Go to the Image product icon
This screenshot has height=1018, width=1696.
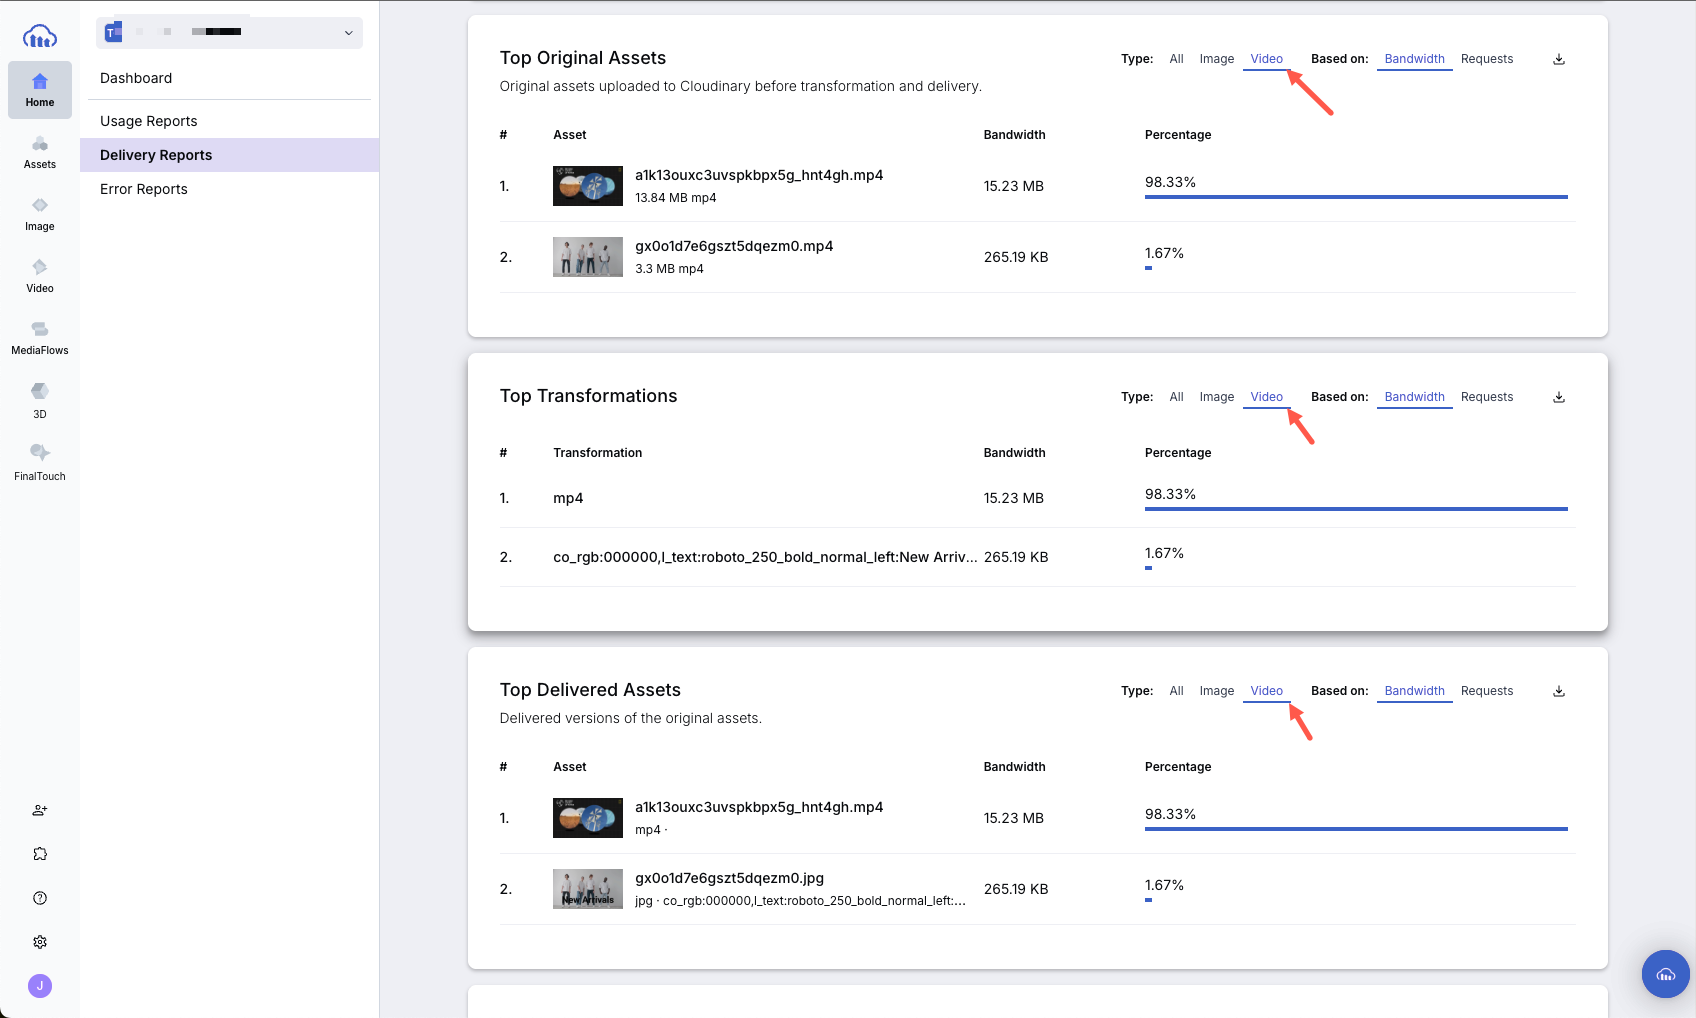40,214
